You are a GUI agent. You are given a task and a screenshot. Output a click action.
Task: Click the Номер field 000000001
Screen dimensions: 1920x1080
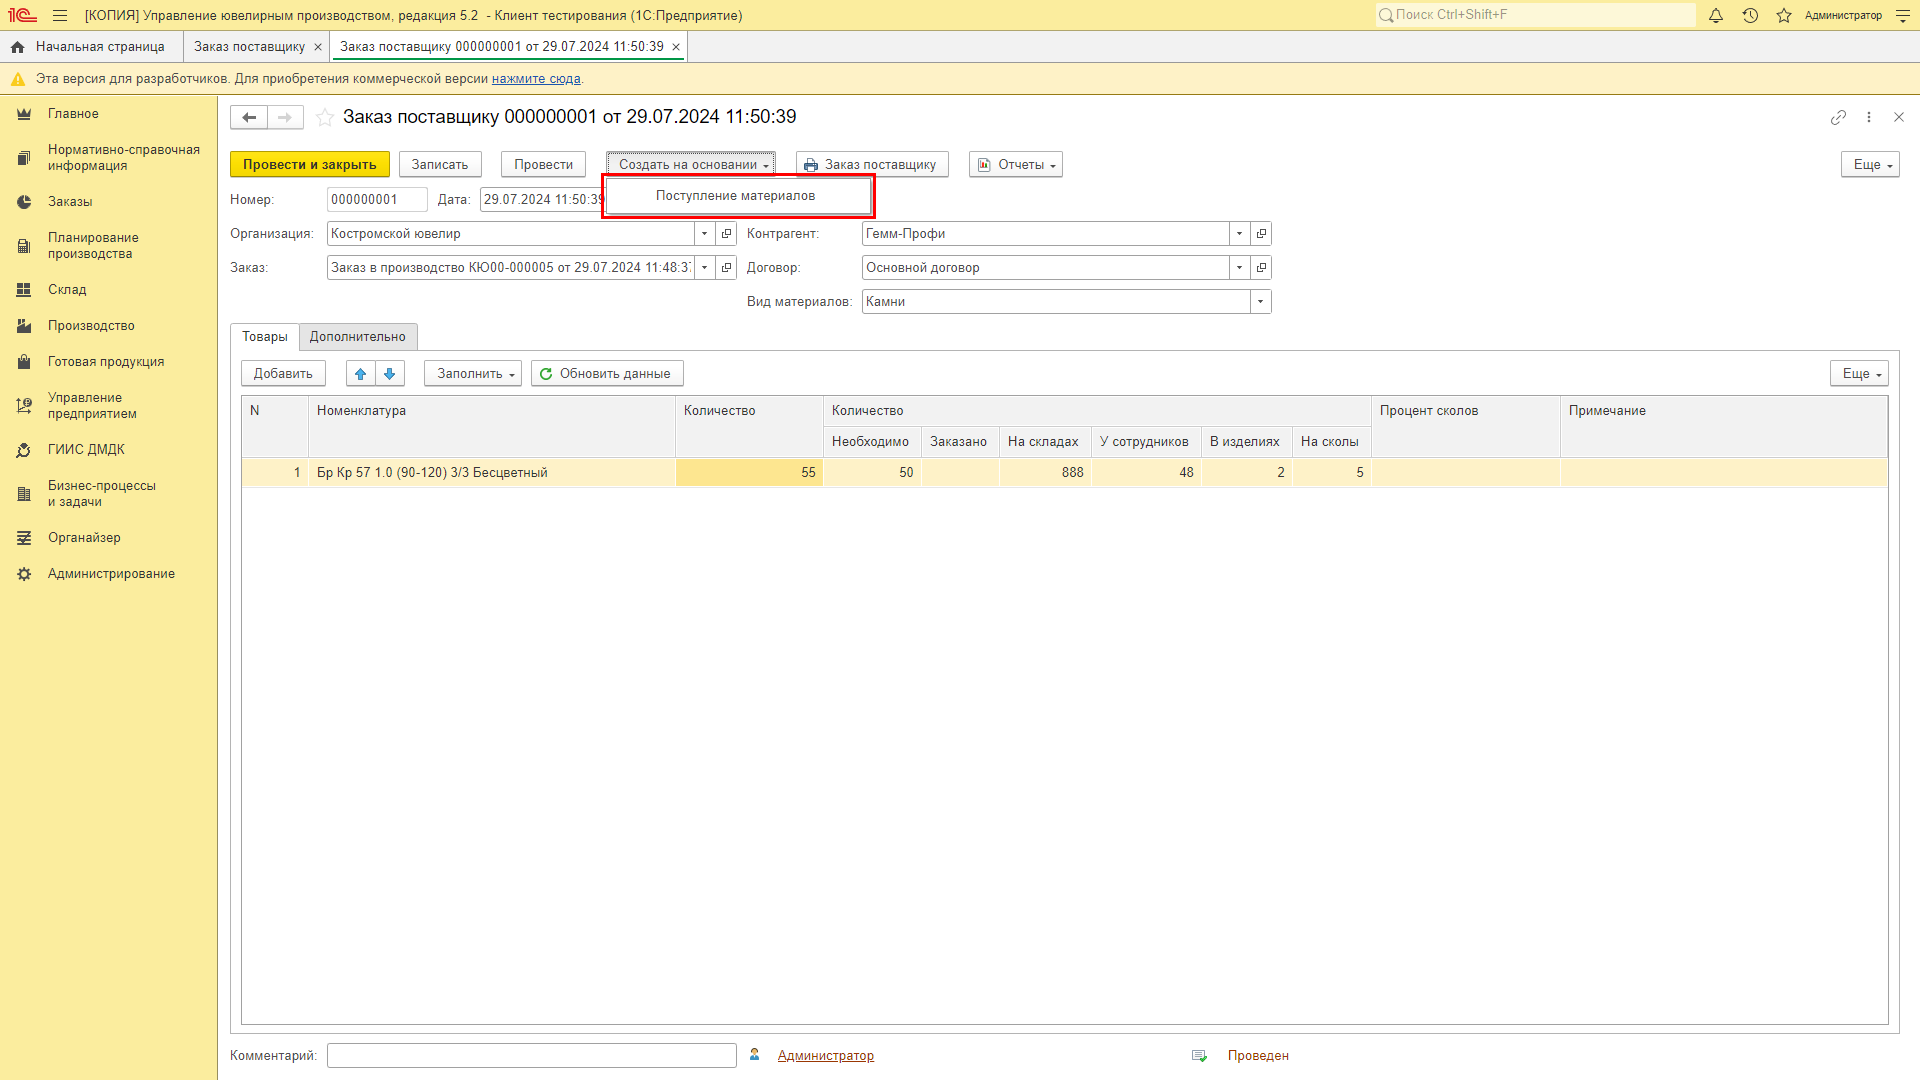tap(377, 199)
